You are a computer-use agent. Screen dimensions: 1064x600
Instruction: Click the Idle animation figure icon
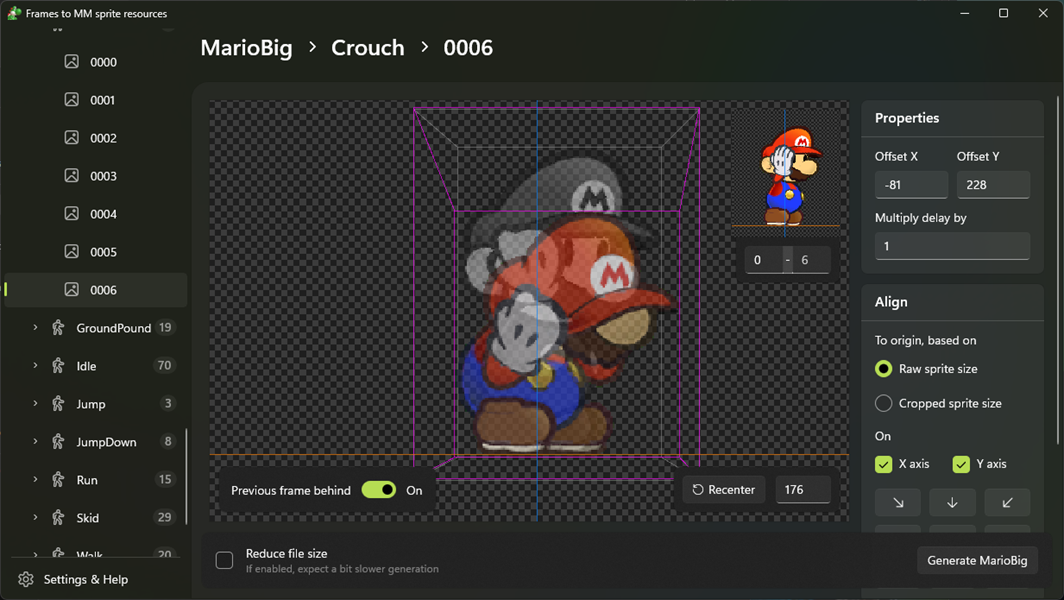[x=58, y=366]
